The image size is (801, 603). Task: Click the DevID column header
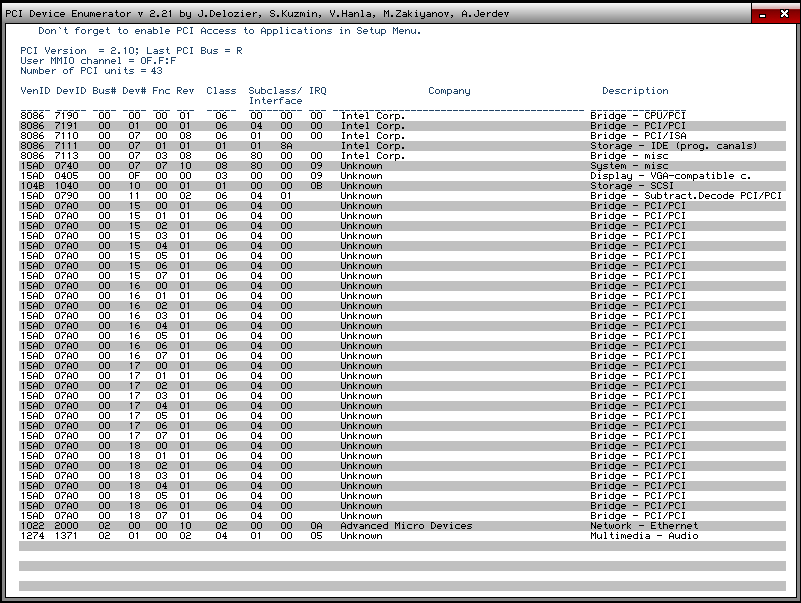pos(71,91)
